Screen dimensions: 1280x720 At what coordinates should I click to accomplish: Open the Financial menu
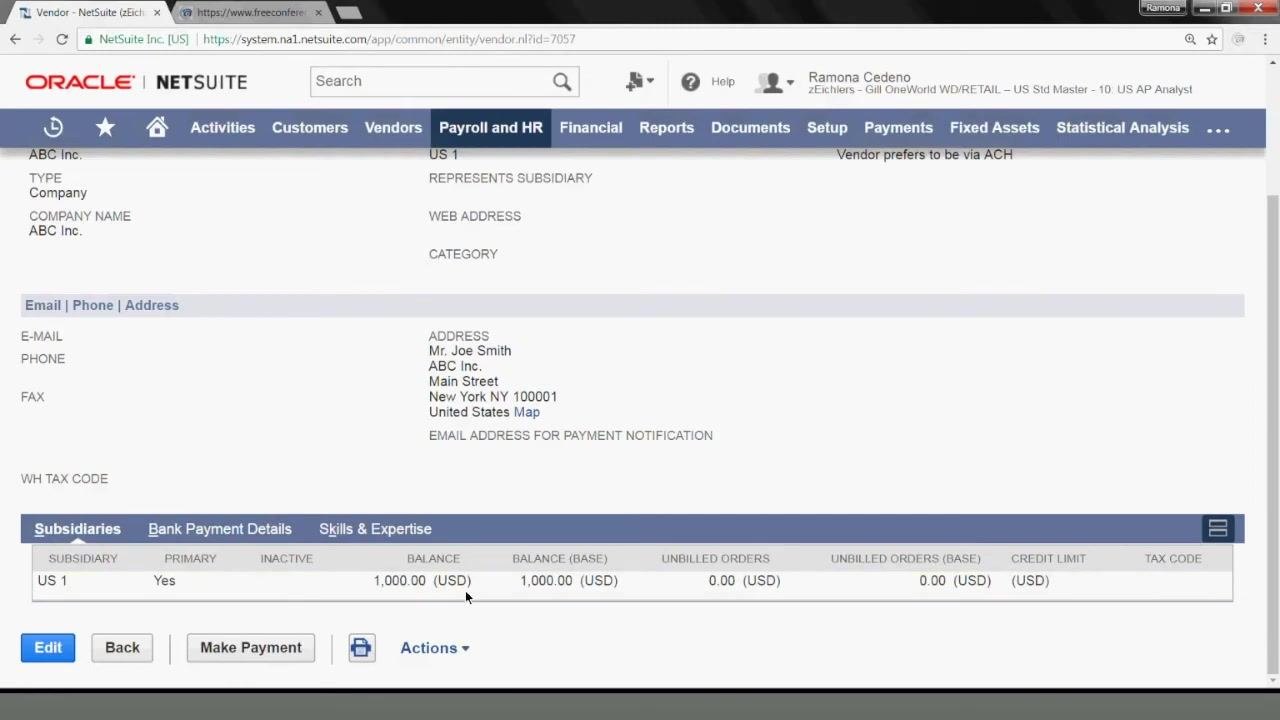coord(591,128)
